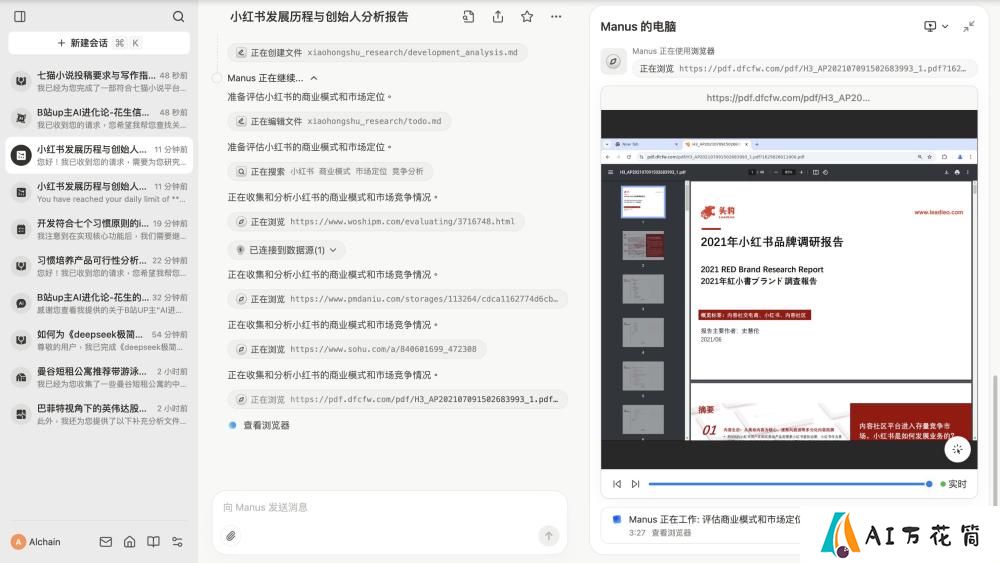Image resolution: width=1000 pixels, height=563 pixels.
Task: Open the mail envelope icon in sidebar footer
Action: click(x=106, y=542)
